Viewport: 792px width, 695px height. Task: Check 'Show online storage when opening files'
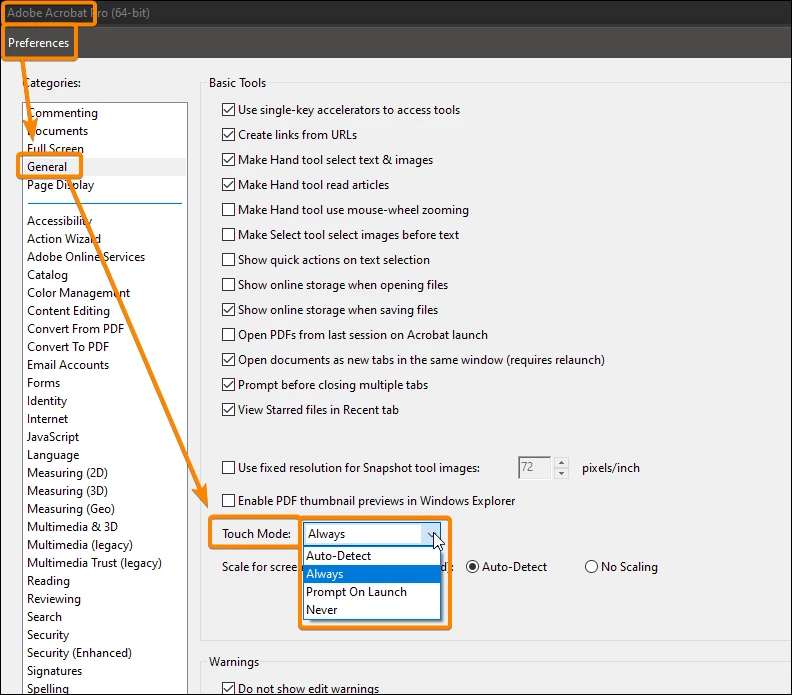228,284
